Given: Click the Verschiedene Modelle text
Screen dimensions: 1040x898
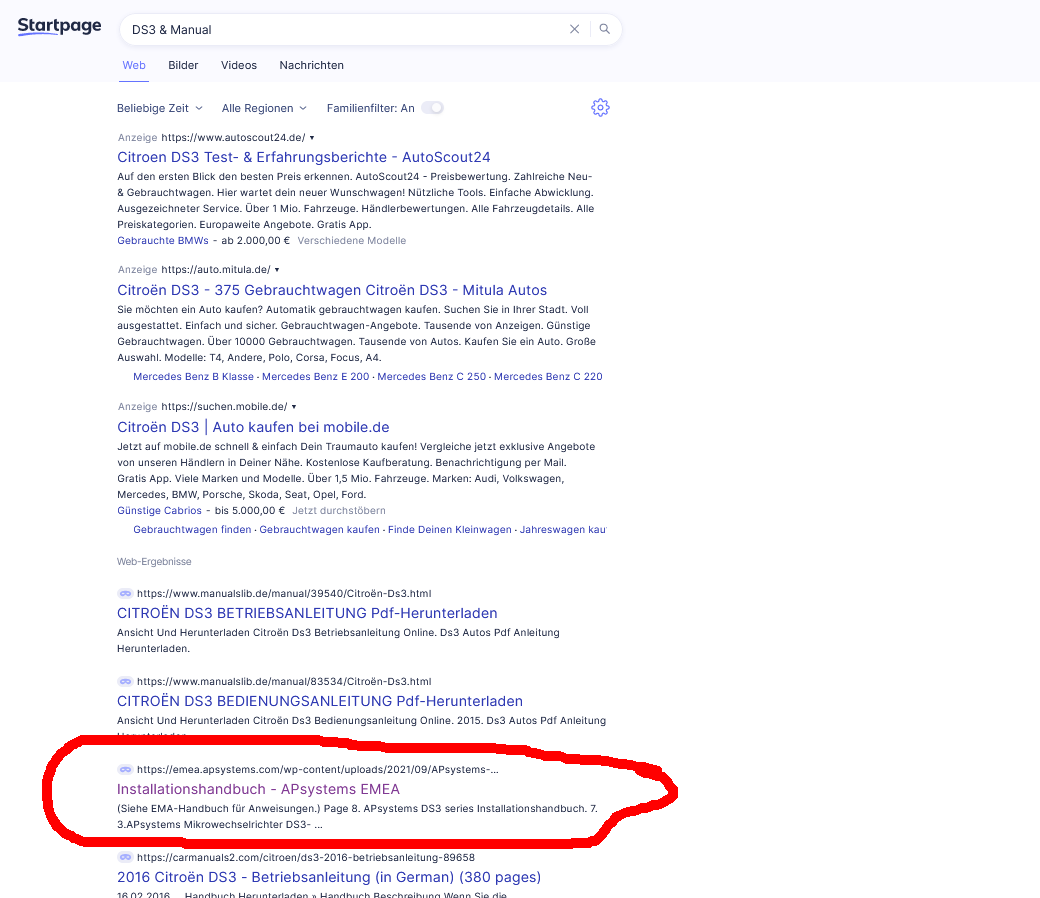Looking at the screenshot, I should pyautogui.click(x=352, y=241).
